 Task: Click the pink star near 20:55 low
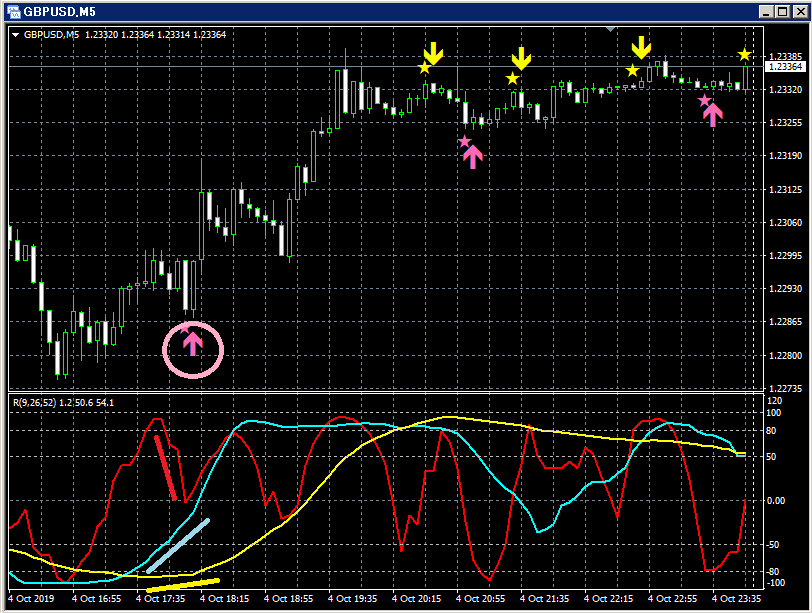pyautogui.click(x=465, y=141)
